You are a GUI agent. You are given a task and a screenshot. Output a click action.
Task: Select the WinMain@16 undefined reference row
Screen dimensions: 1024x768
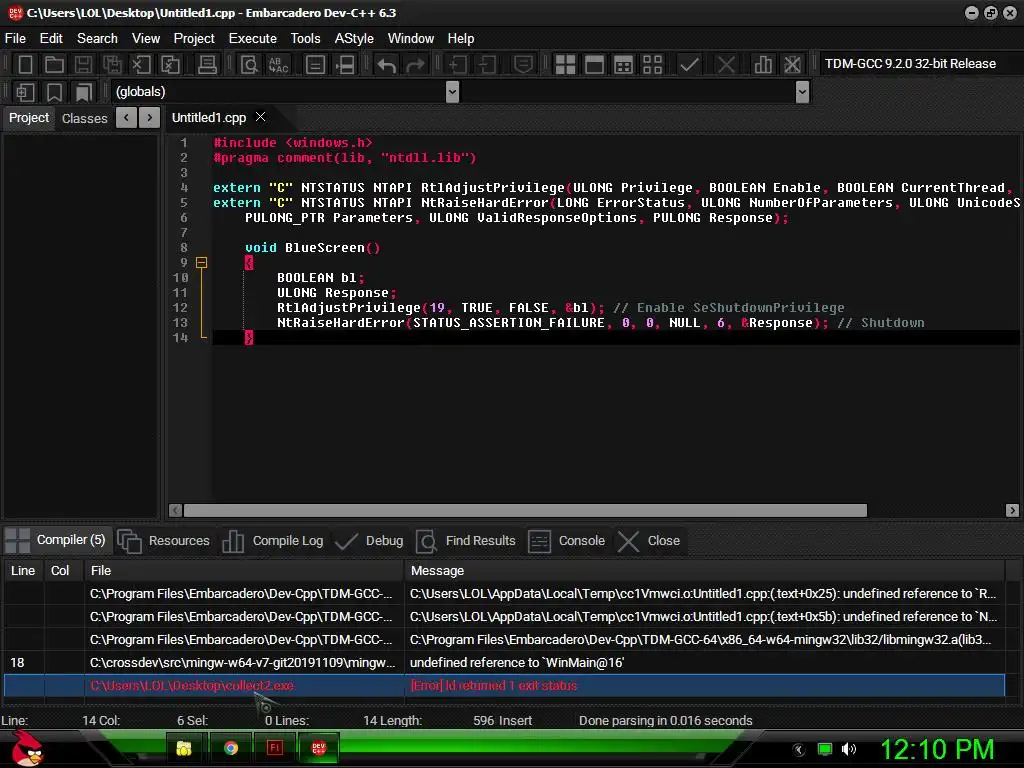tap(504, 662)
